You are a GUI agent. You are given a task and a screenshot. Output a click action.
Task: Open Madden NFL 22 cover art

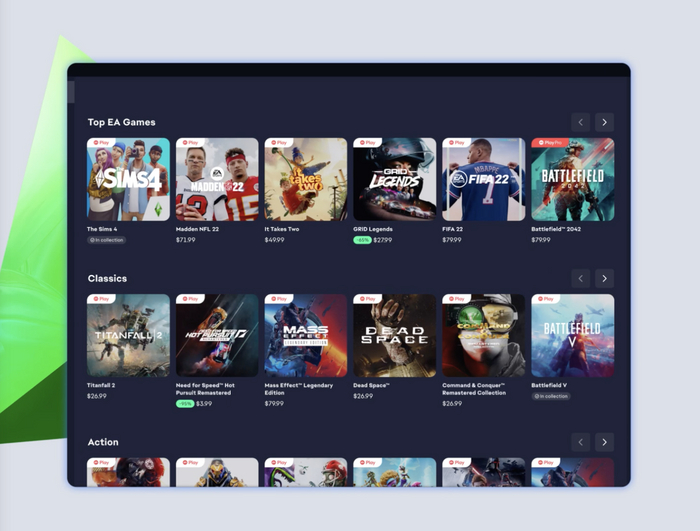pos(217,179)
